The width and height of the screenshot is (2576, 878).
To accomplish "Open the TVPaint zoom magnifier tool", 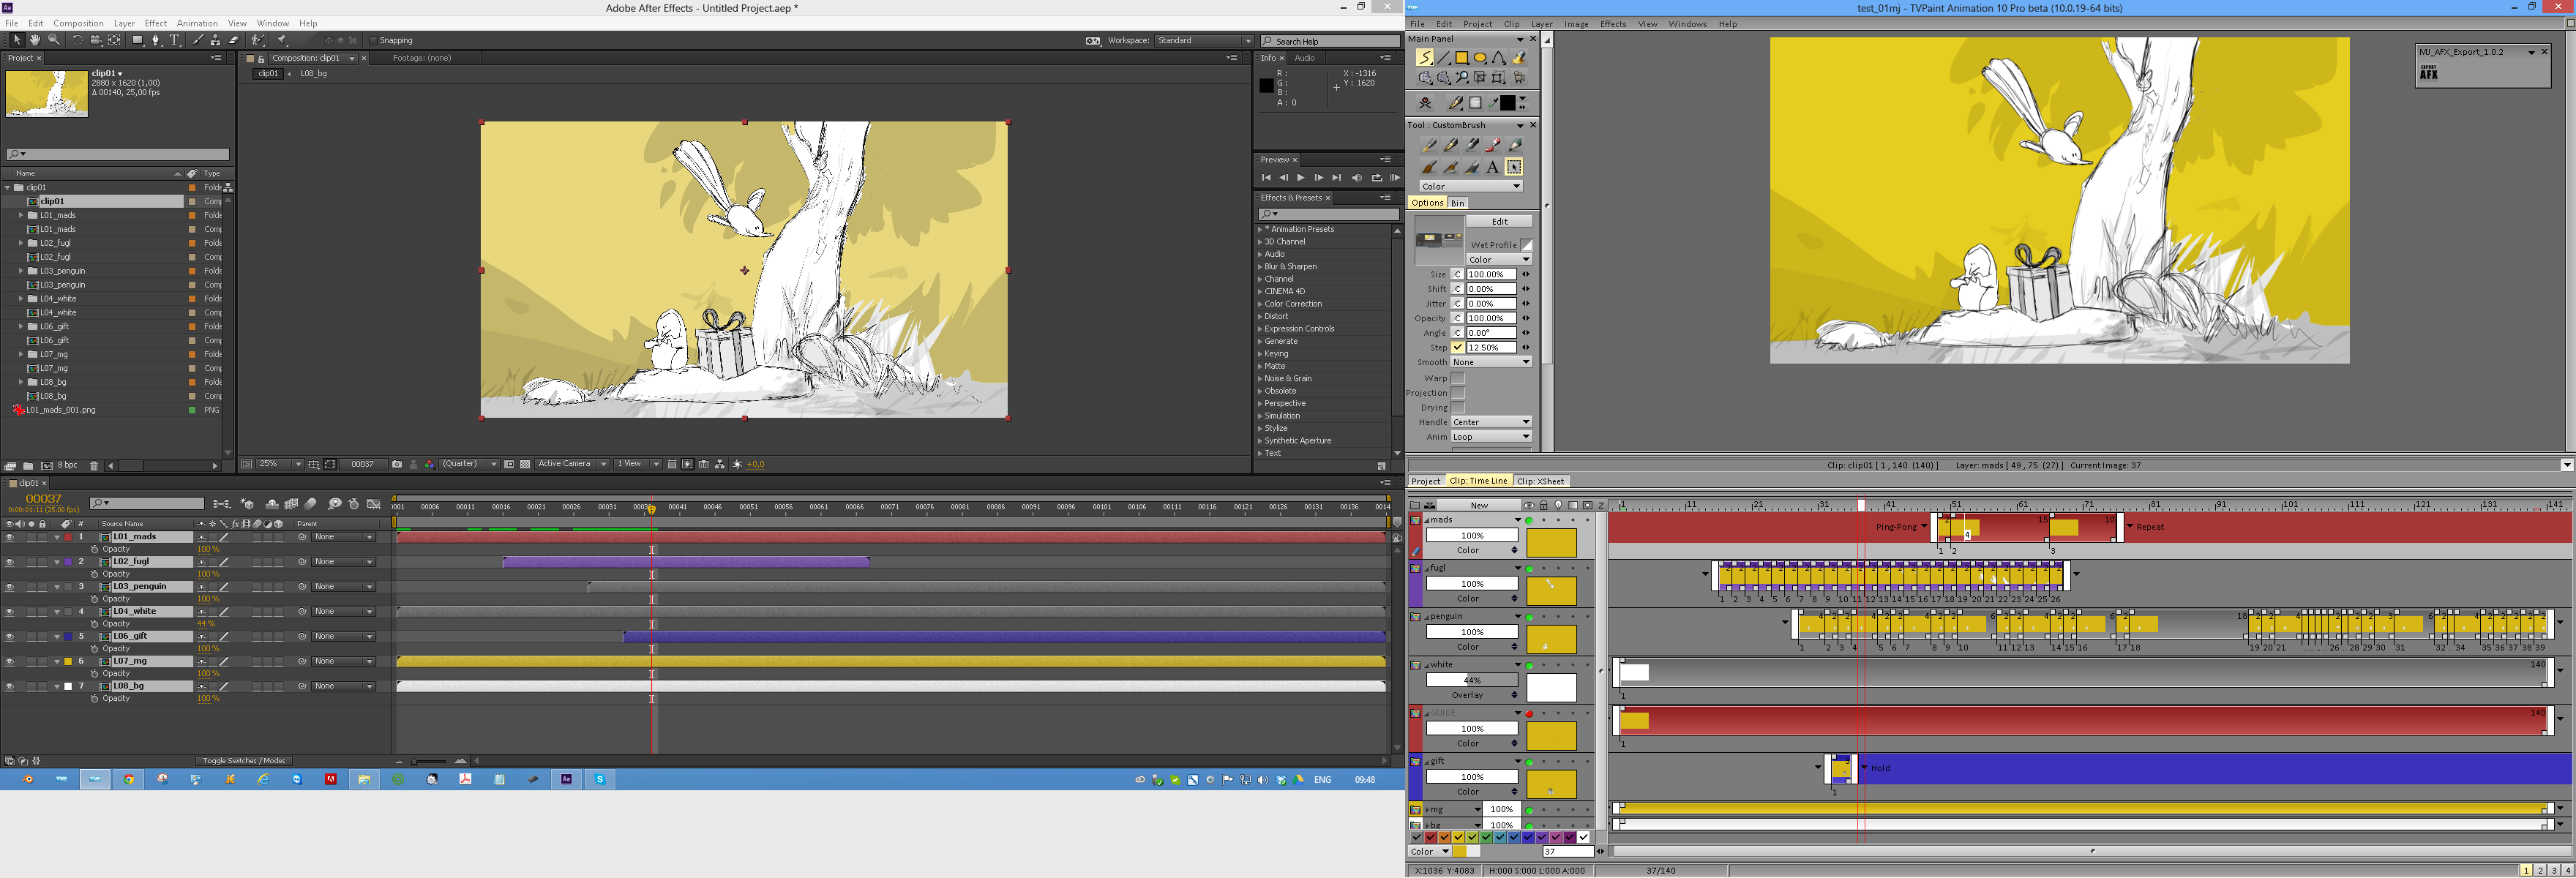I will [x=1462, y=77].
